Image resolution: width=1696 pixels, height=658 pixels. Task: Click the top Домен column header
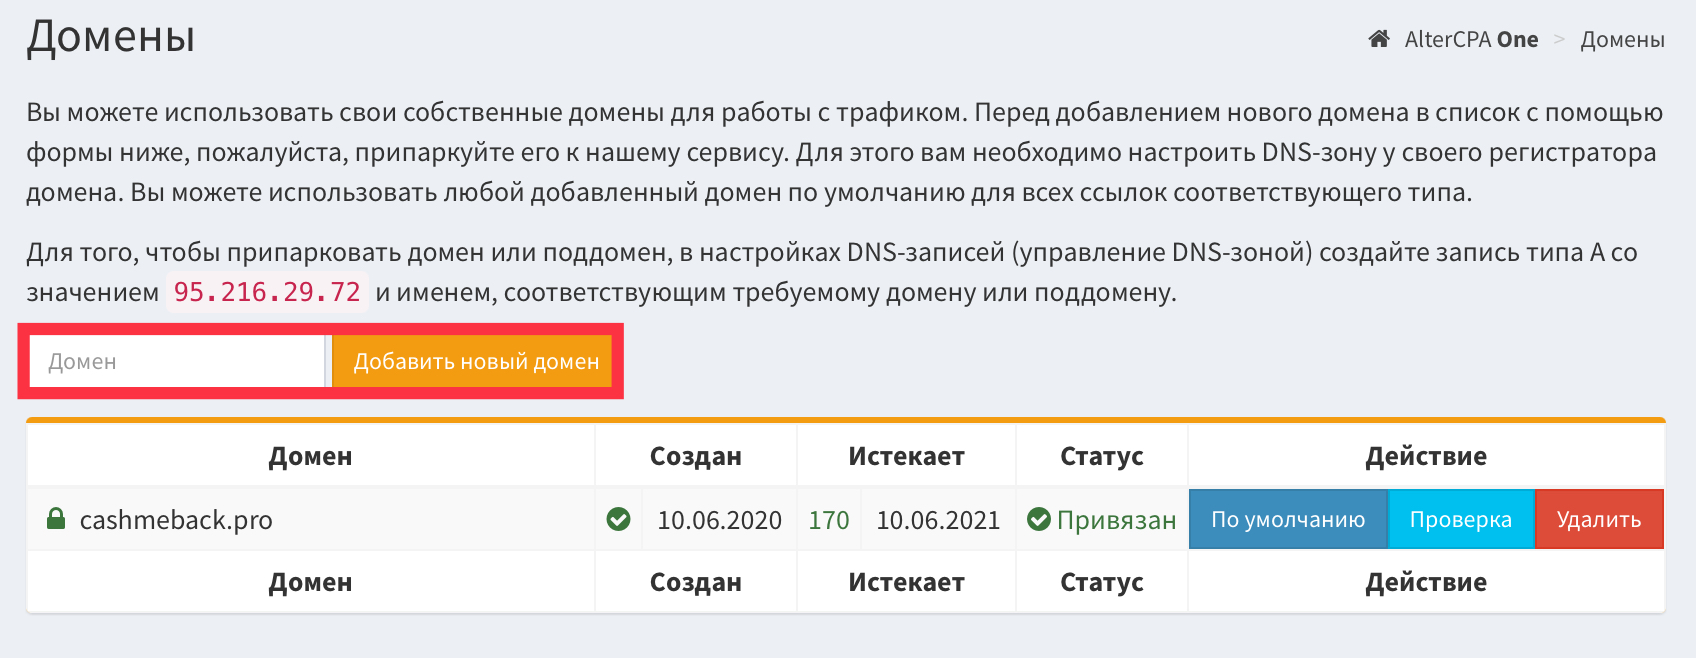point(310,456)
